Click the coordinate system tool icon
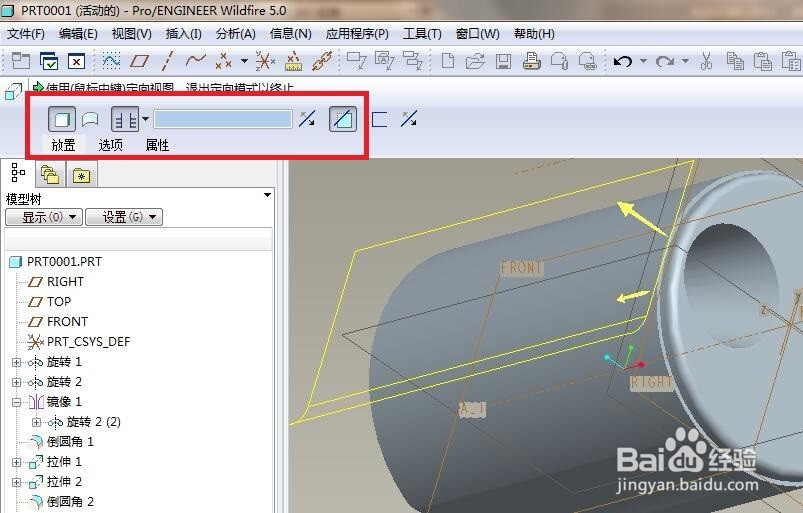Image resolution: width=803 pixels, height=513 pixels. click(x=265, y=61)
